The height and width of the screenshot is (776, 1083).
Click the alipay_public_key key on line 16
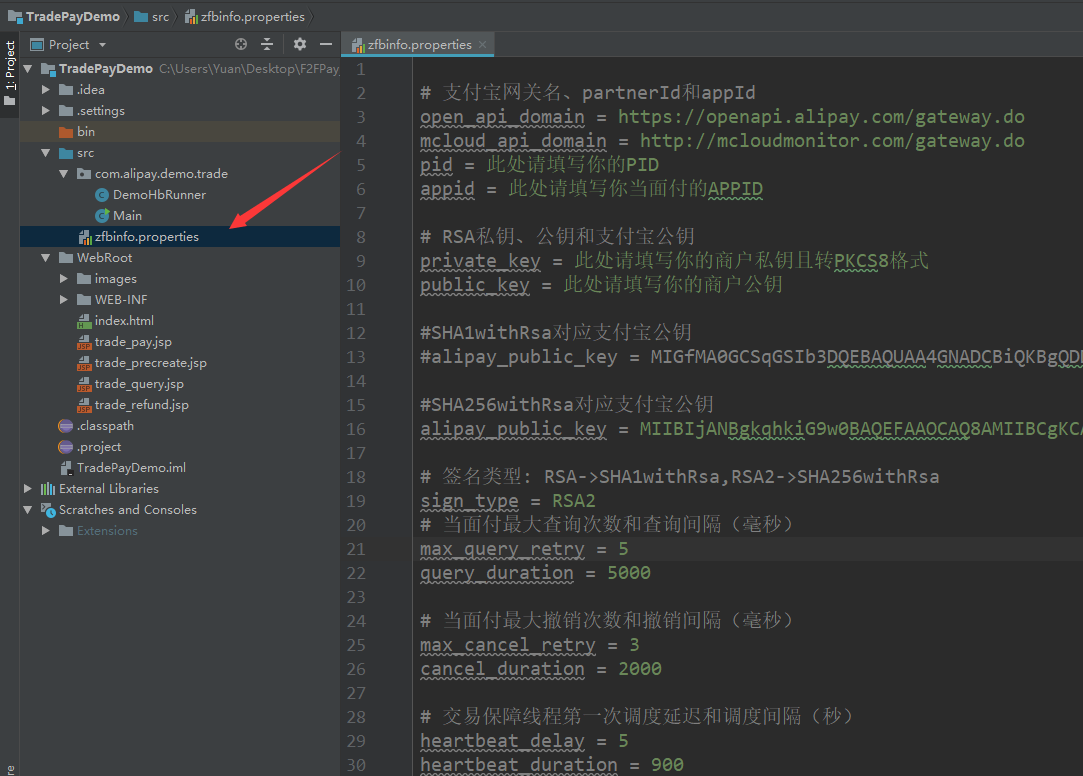pyautogui.click(x=513, y=429)
